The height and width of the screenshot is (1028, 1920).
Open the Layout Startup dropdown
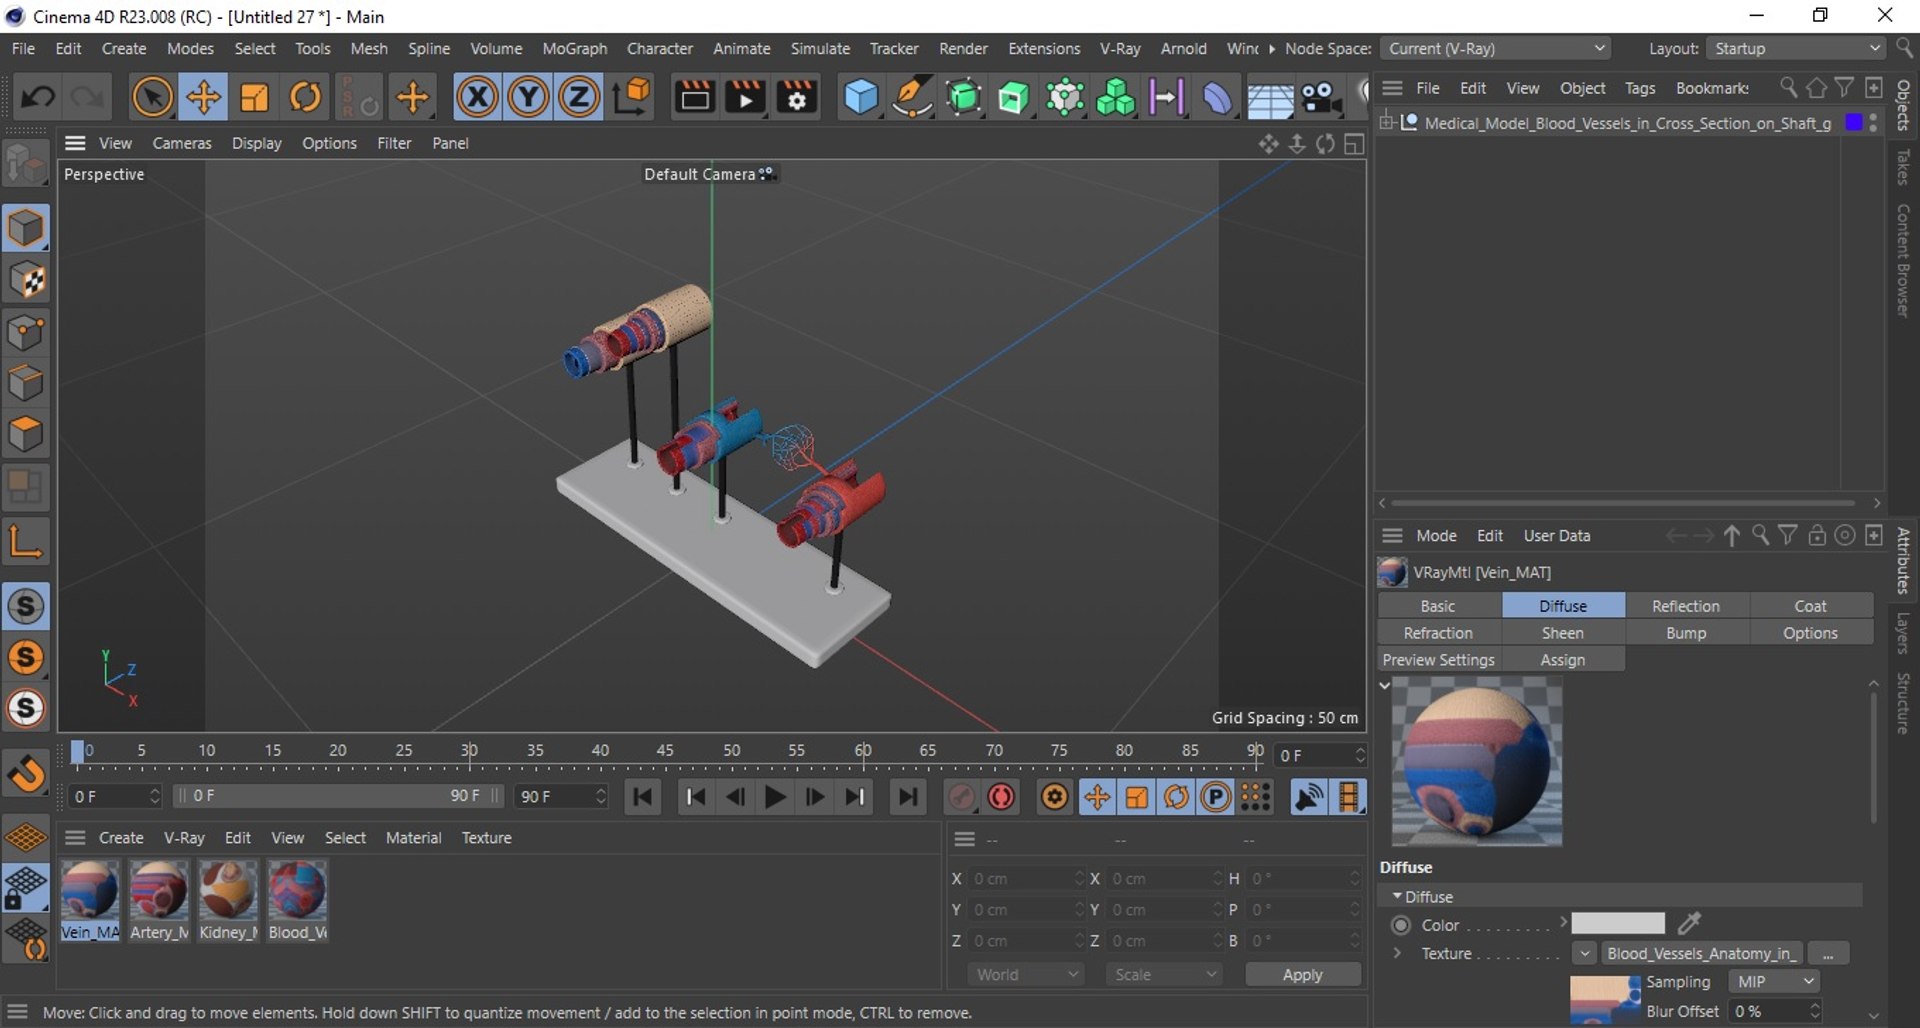1796,48
